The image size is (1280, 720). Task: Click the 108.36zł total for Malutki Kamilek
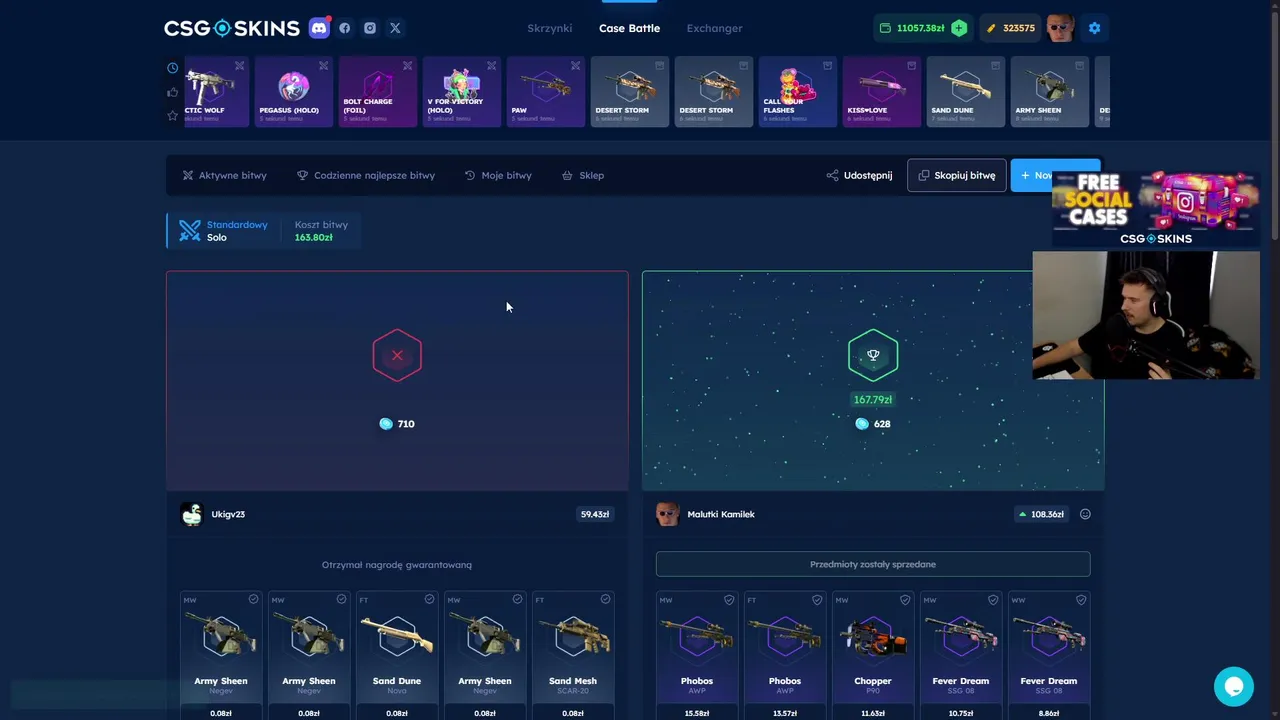(1040, 514)
